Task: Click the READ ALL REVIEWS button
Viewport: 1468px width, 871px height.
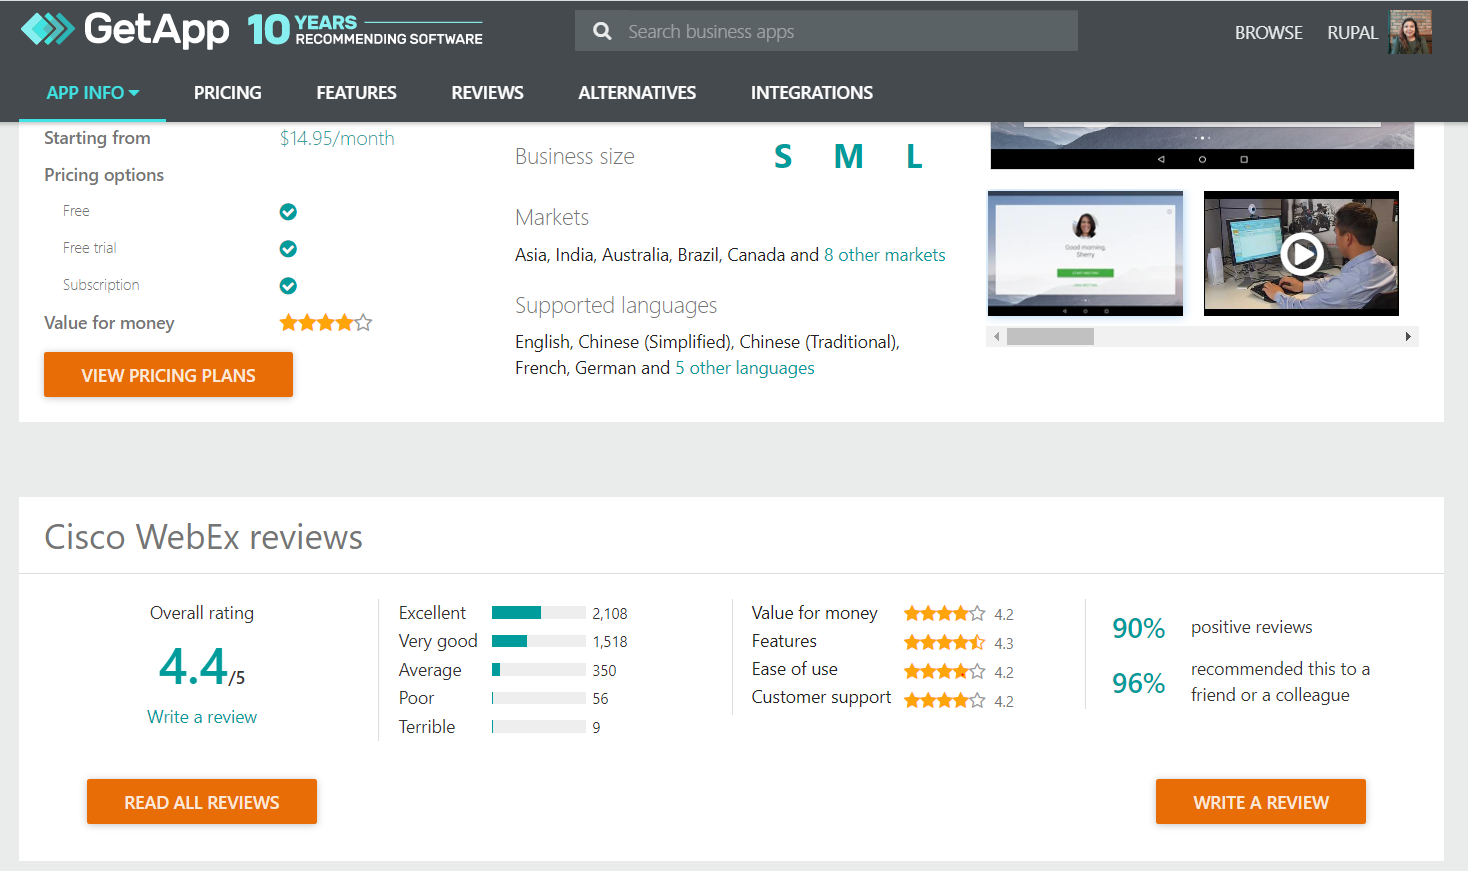Action: click(202, 802)
